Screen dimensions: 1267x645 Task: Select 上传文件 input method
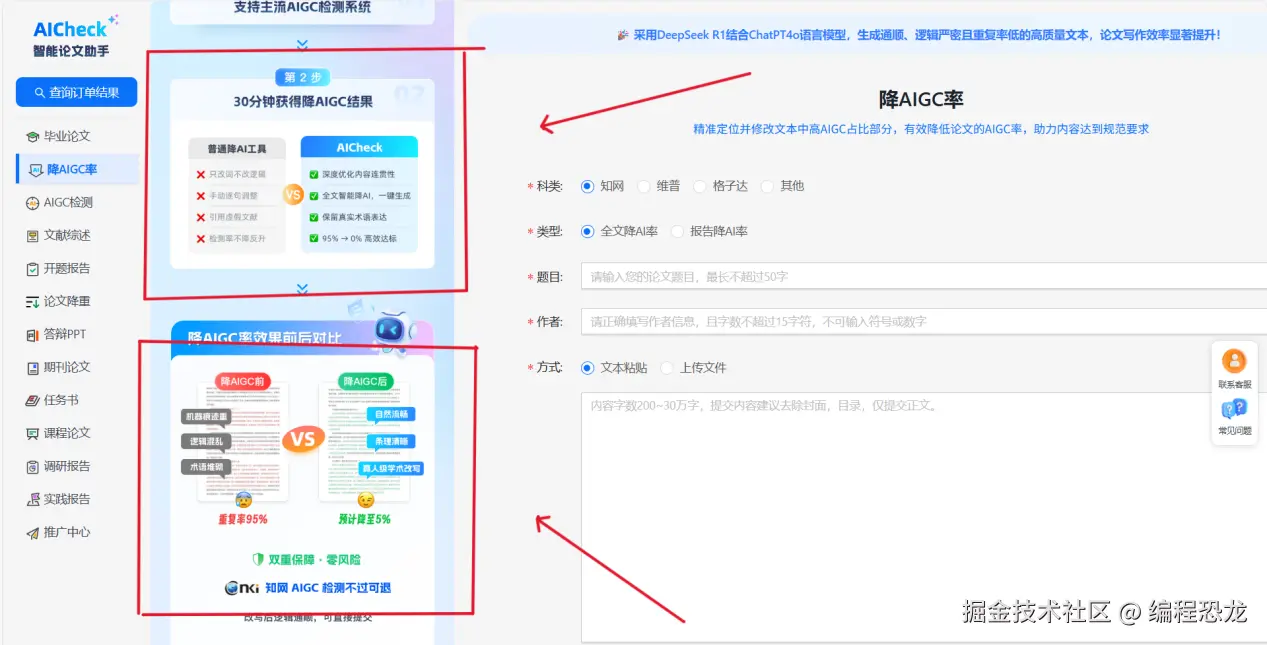tap(667, 367)
